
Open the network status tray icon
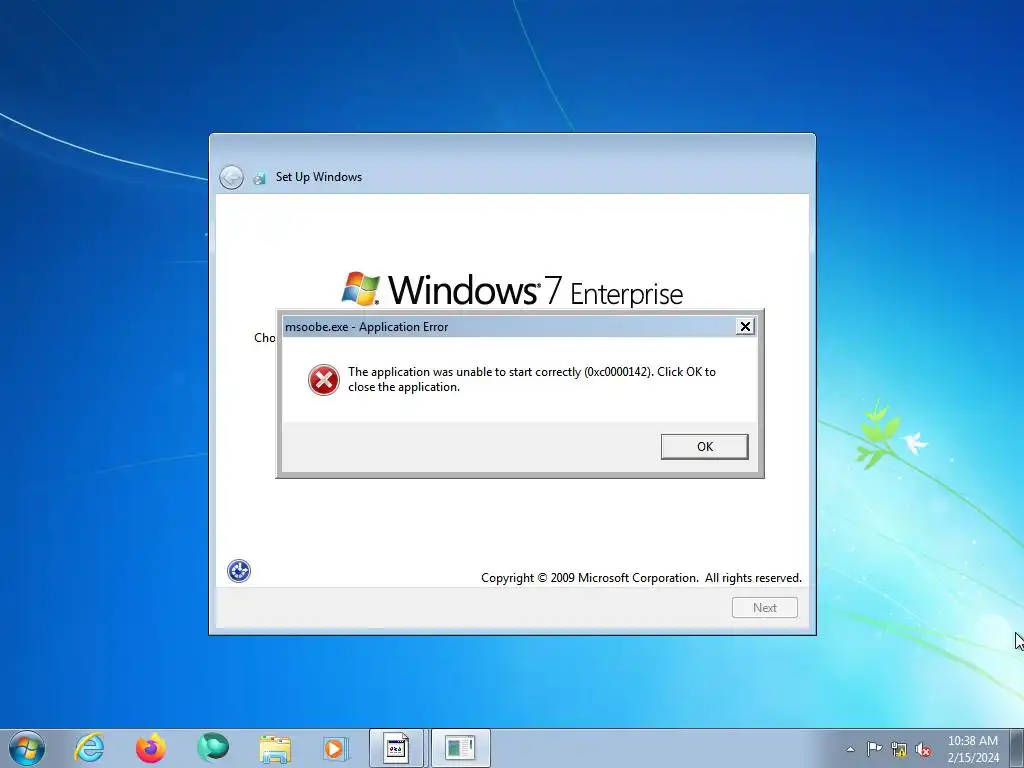point(899,749)
